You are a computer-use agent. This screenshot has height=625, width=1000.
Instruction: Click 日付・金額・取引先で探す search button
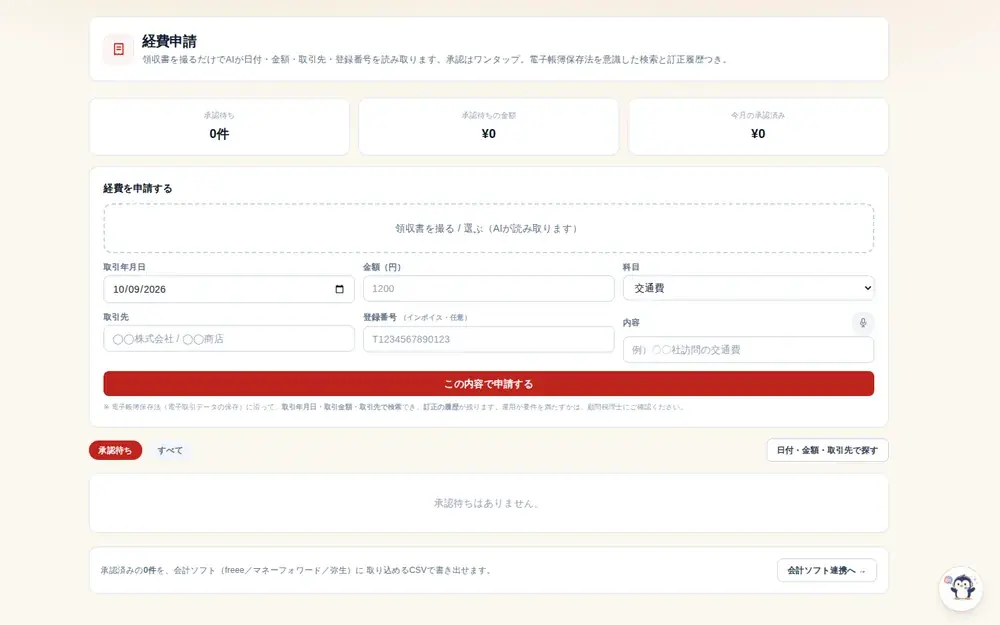[x=827, y=450]
